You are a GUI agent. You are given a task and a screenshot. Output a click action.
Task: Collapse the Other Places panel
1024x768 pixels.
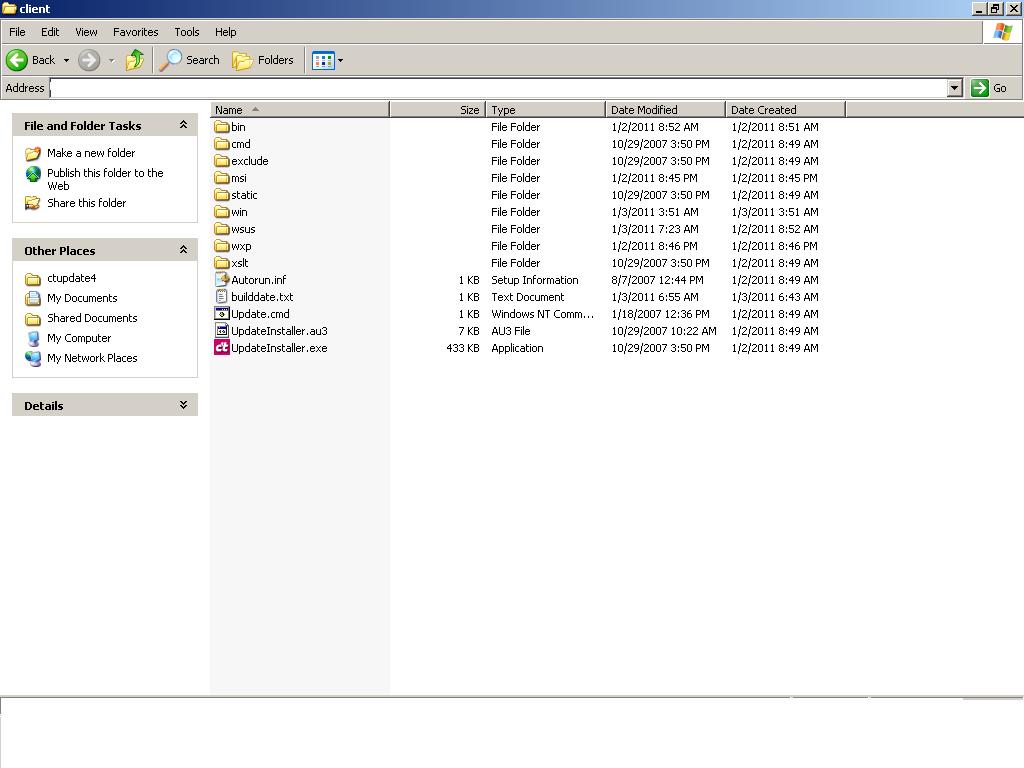[x=184, y=249]
